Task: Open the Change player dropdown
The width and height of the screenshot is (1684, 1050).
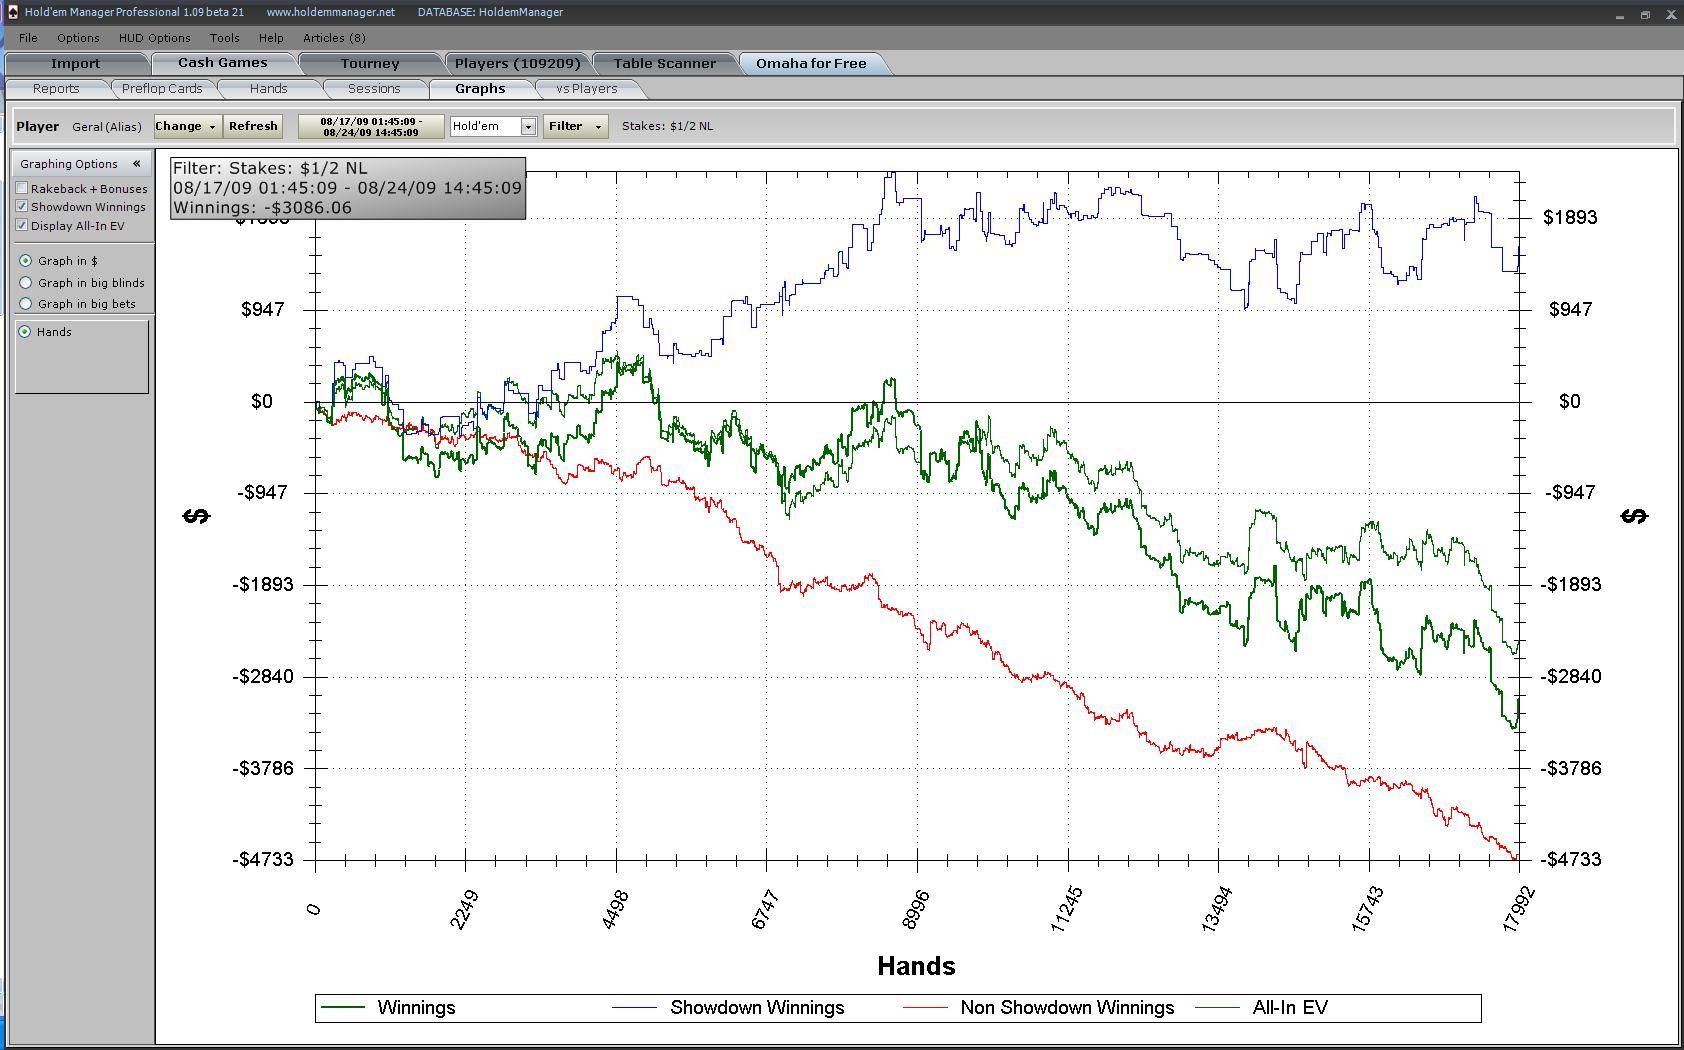Action: pos(186,126)
